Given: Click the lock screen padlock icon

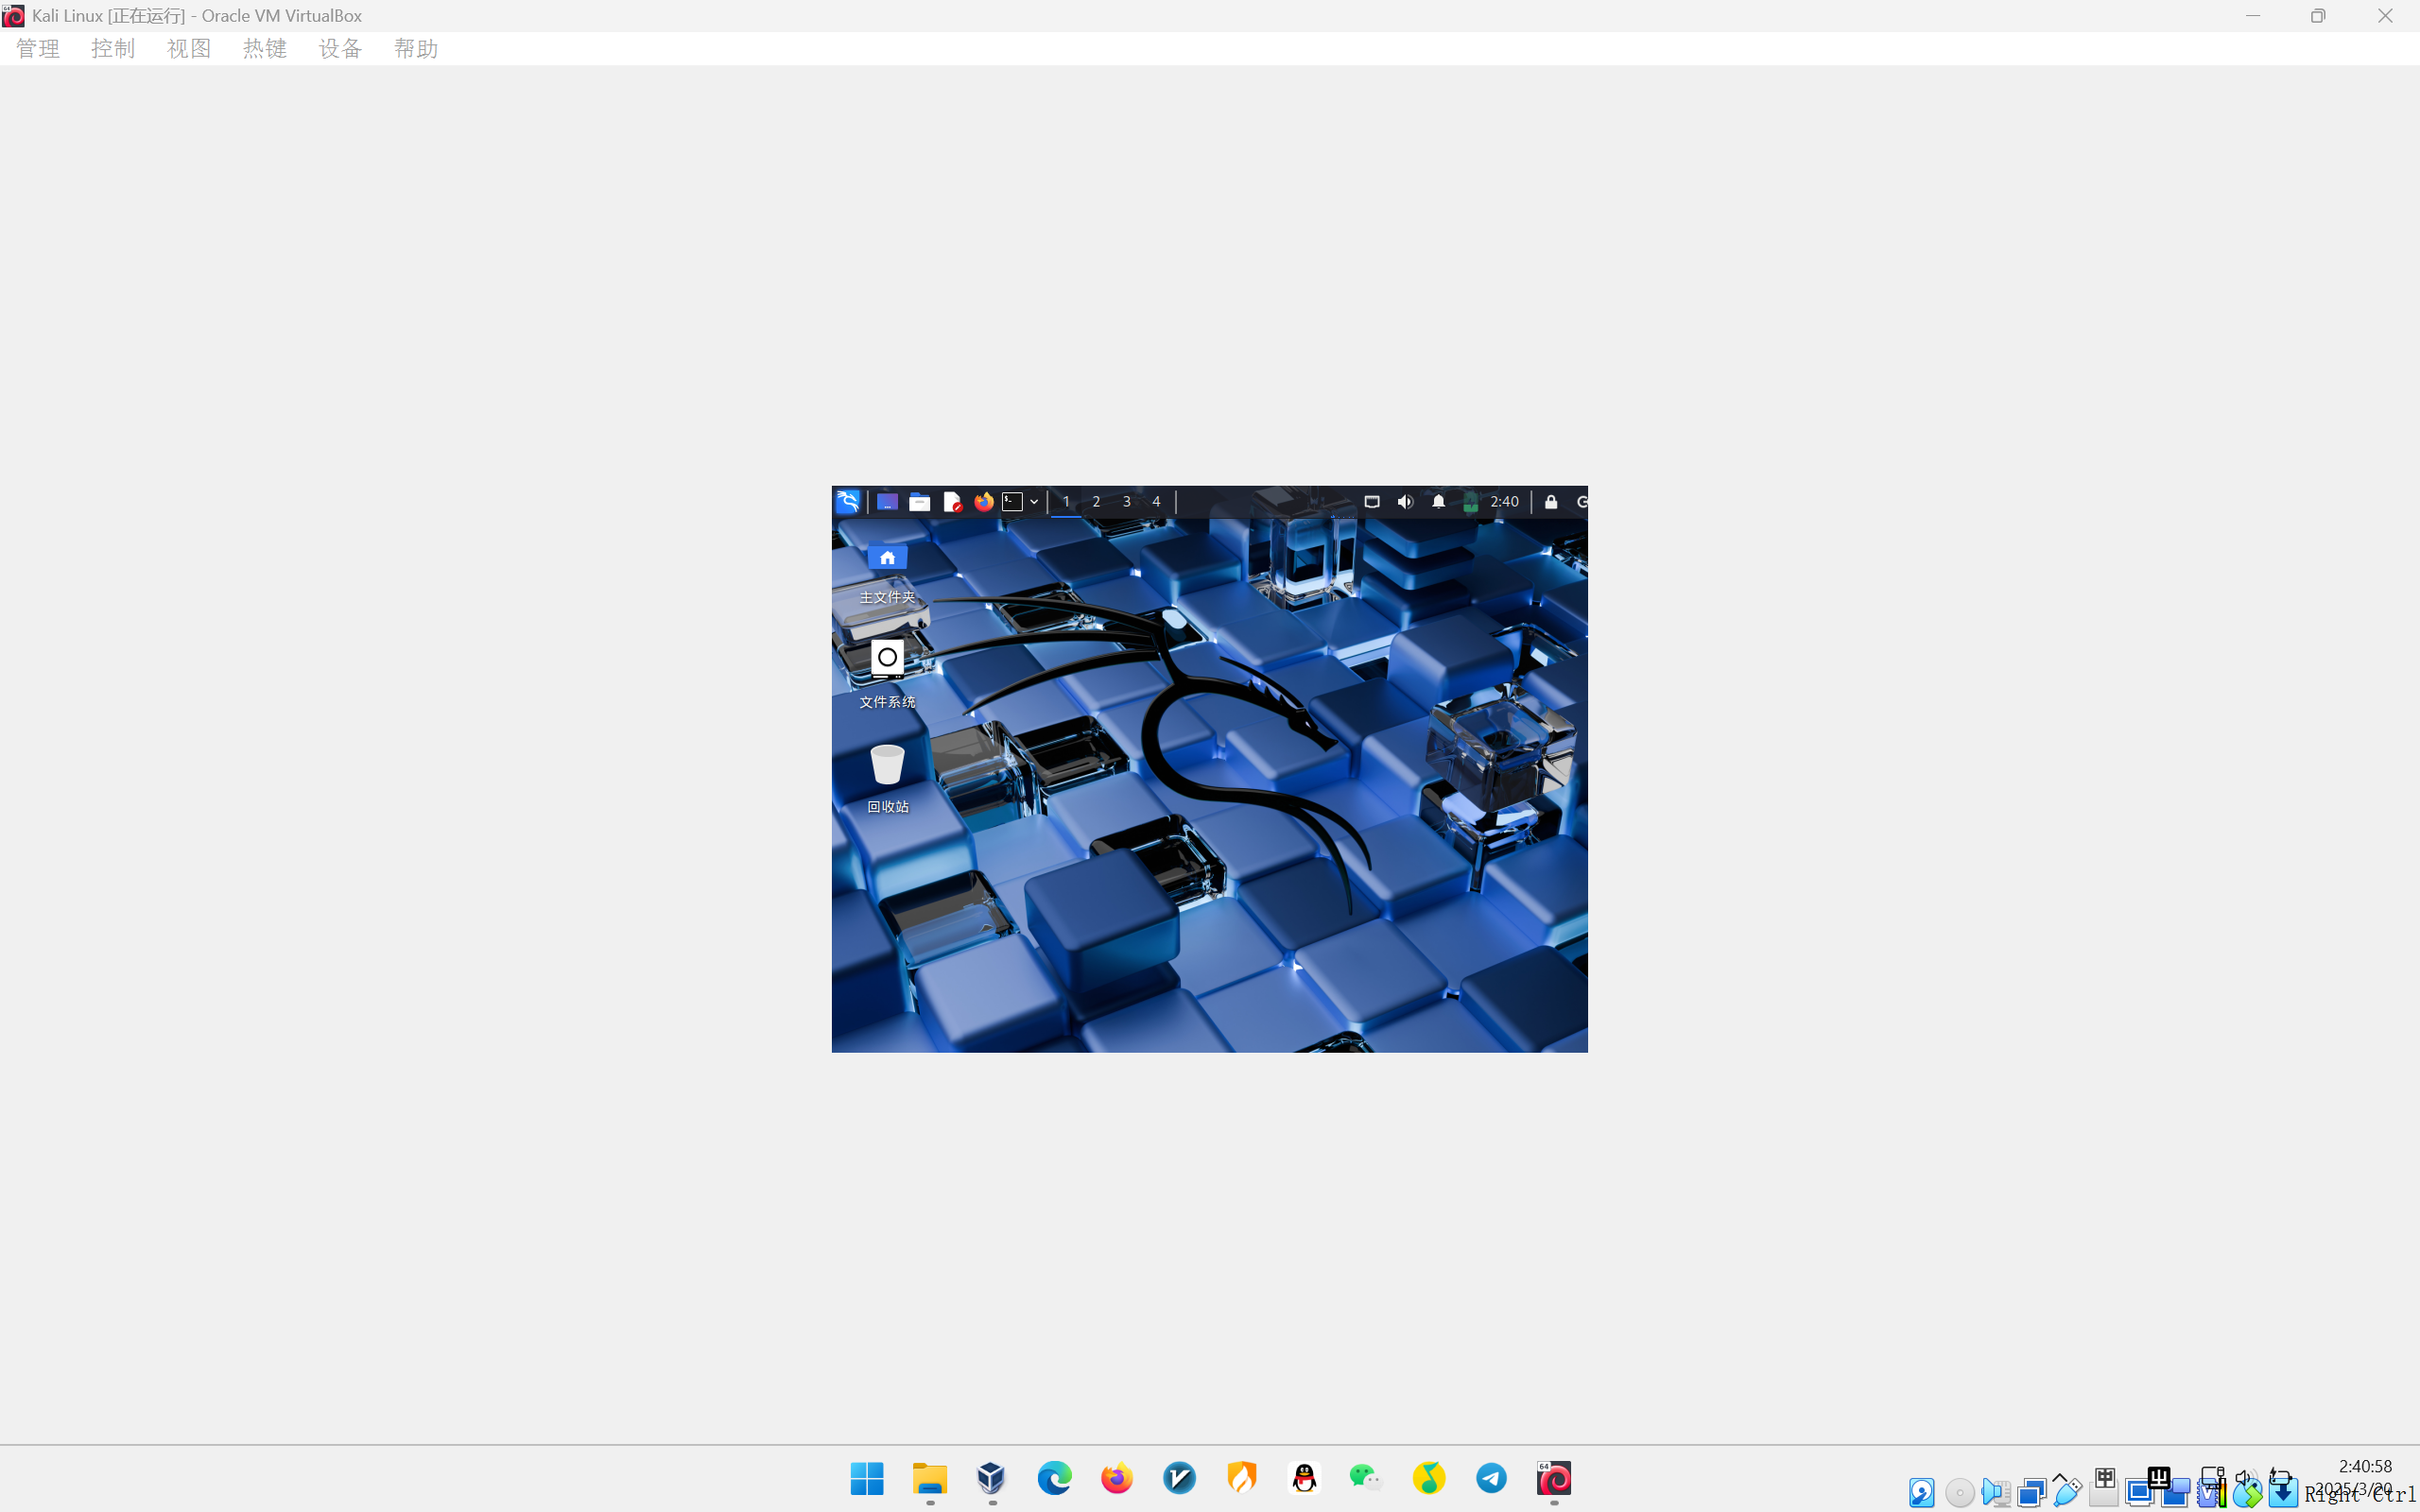Looking at the screenshot, I should 1551,501.
